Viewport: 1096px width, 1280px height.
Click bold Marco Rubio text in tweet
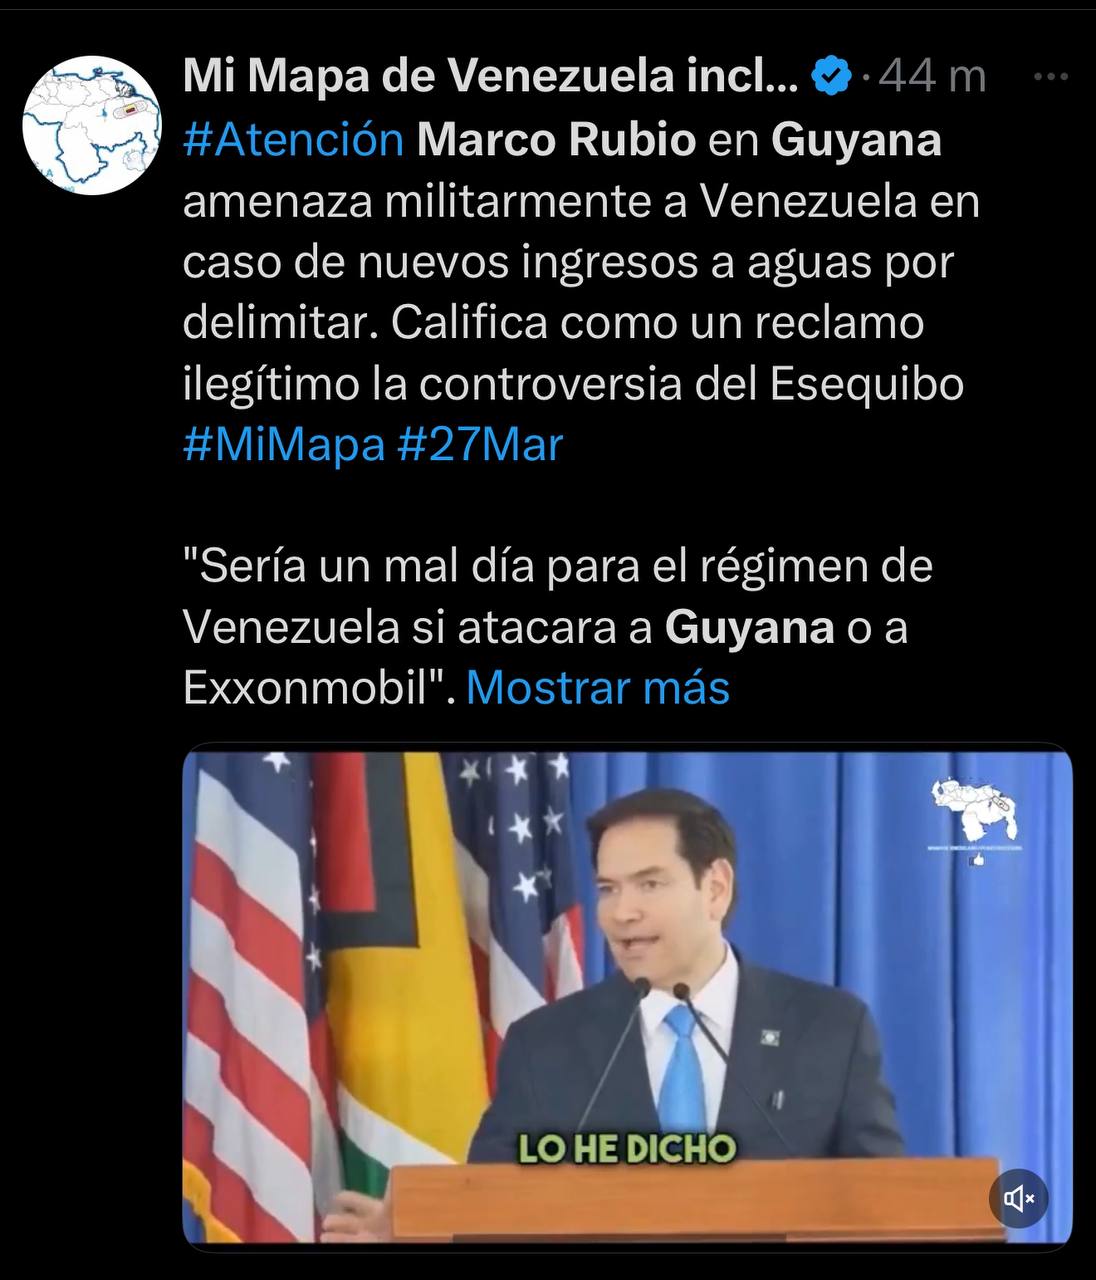(556, 141)
